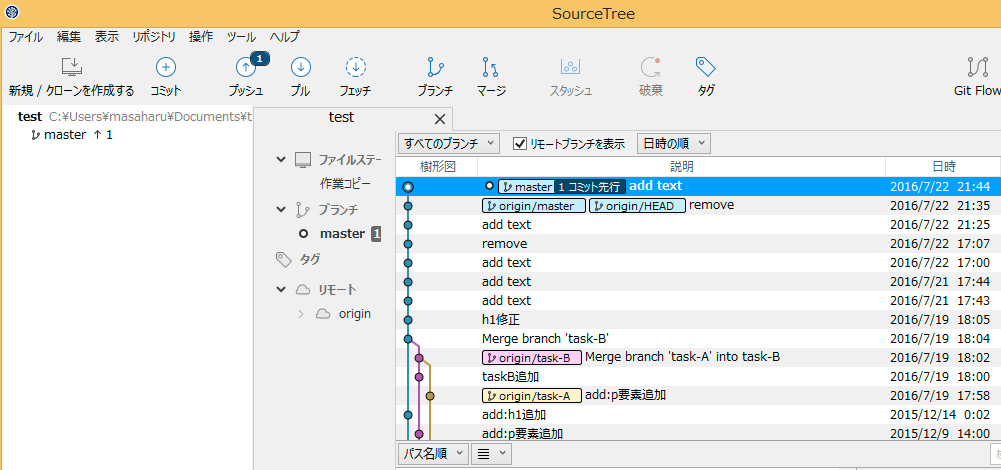Click the Push (プッシュ) toolbar icon
The image size is (1001, 470).
[246, 67]
